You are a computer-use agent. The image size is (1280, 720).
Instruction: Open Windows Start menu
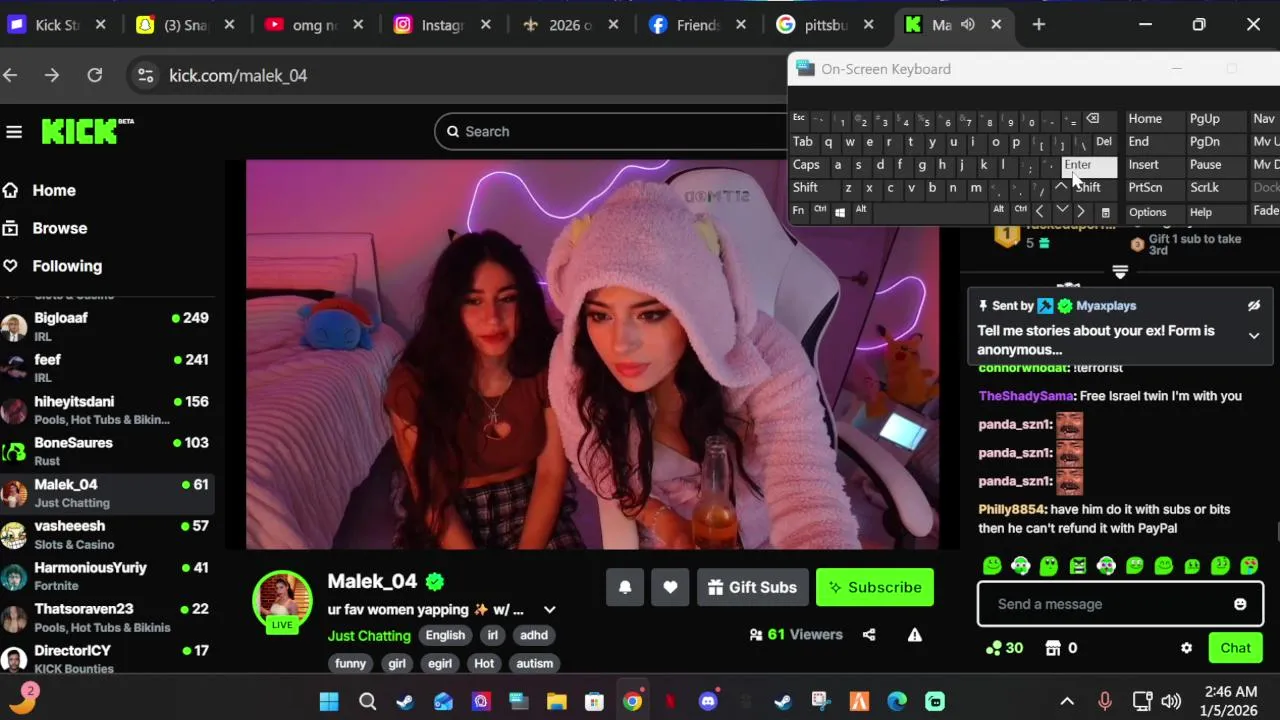[x=329, y=701]
